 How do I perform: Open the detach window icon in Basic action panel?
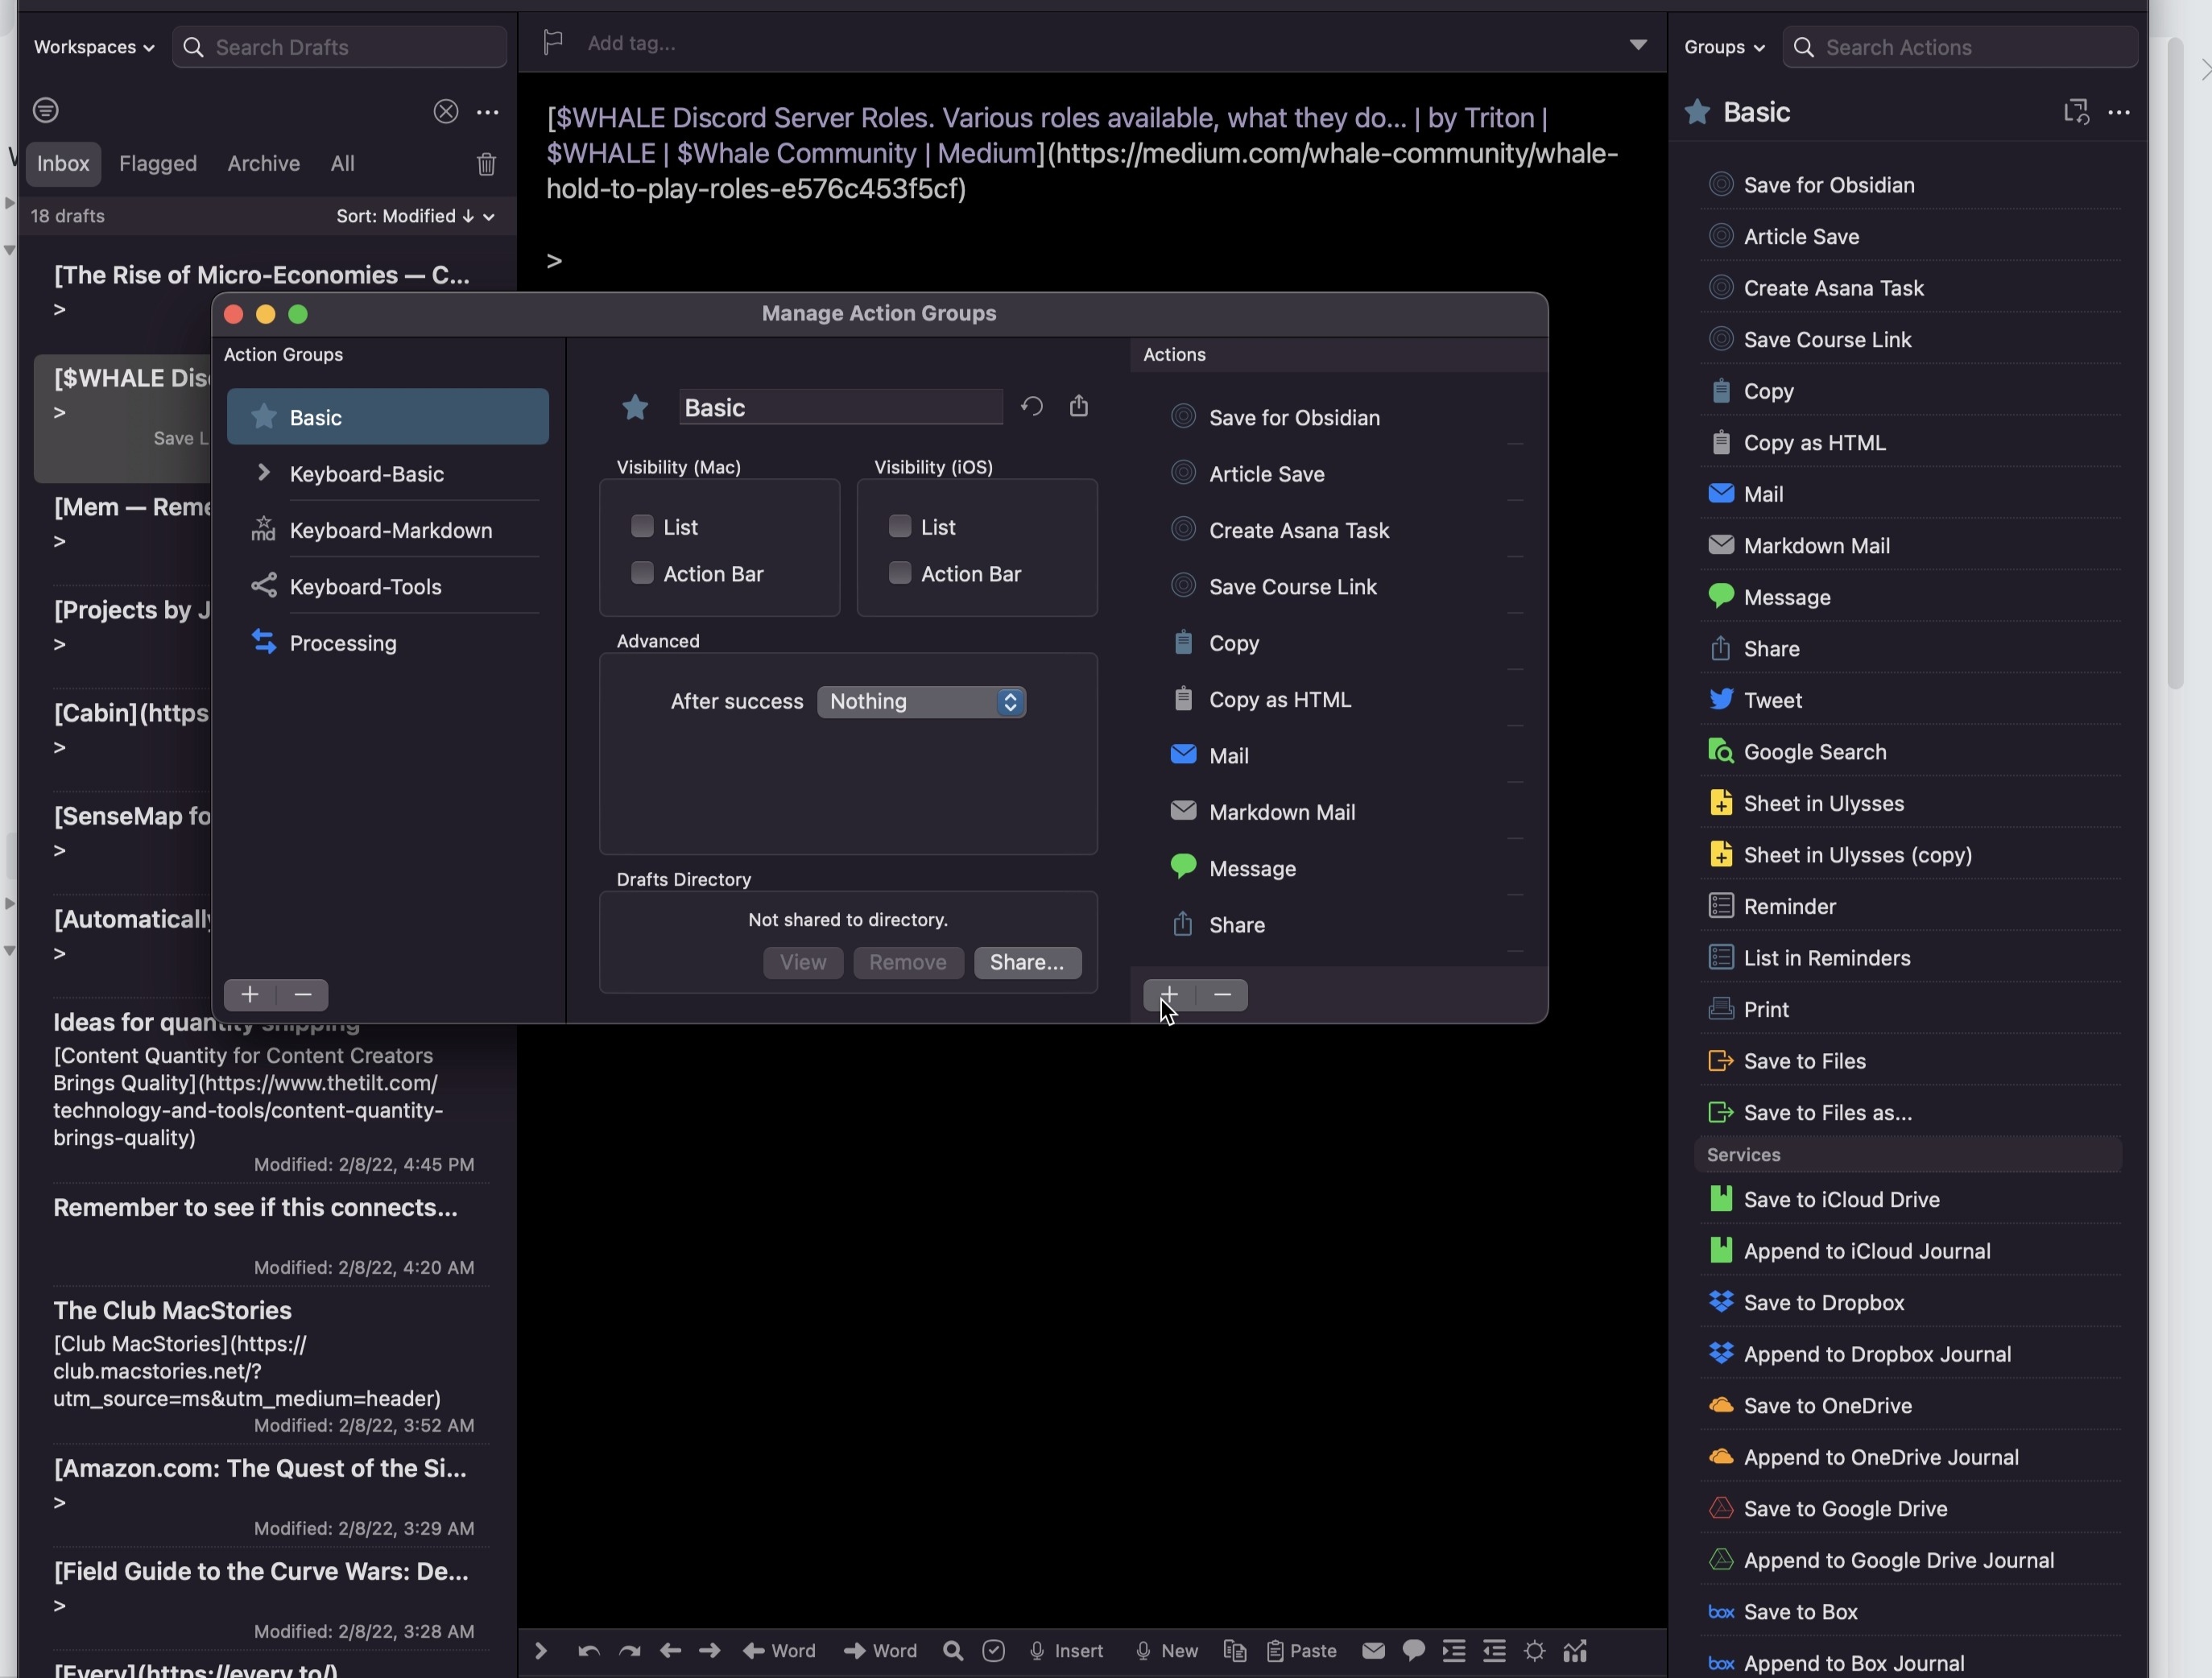point(2076,111)
